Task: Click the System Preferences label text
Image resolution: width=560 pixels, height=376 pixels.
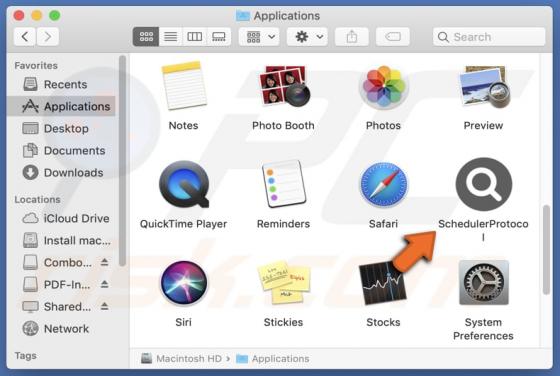Action: click(x=483, y=329)
